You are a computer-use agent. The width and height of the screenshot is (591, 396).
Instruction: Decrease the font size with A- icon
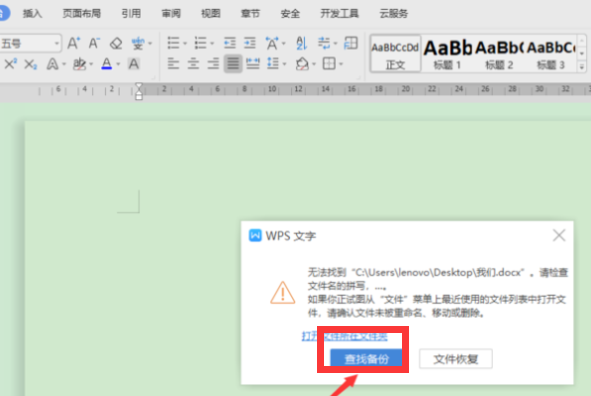pyautogui.click(x=94, y=43)
